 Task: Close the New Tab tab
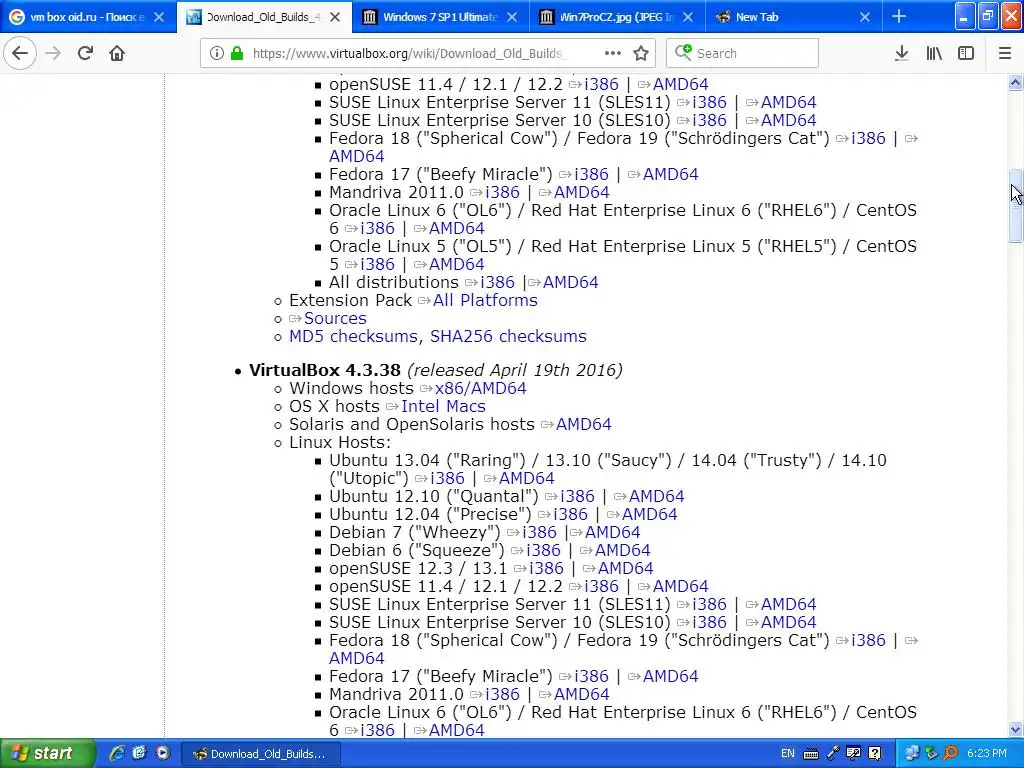(x=865, y=18)
